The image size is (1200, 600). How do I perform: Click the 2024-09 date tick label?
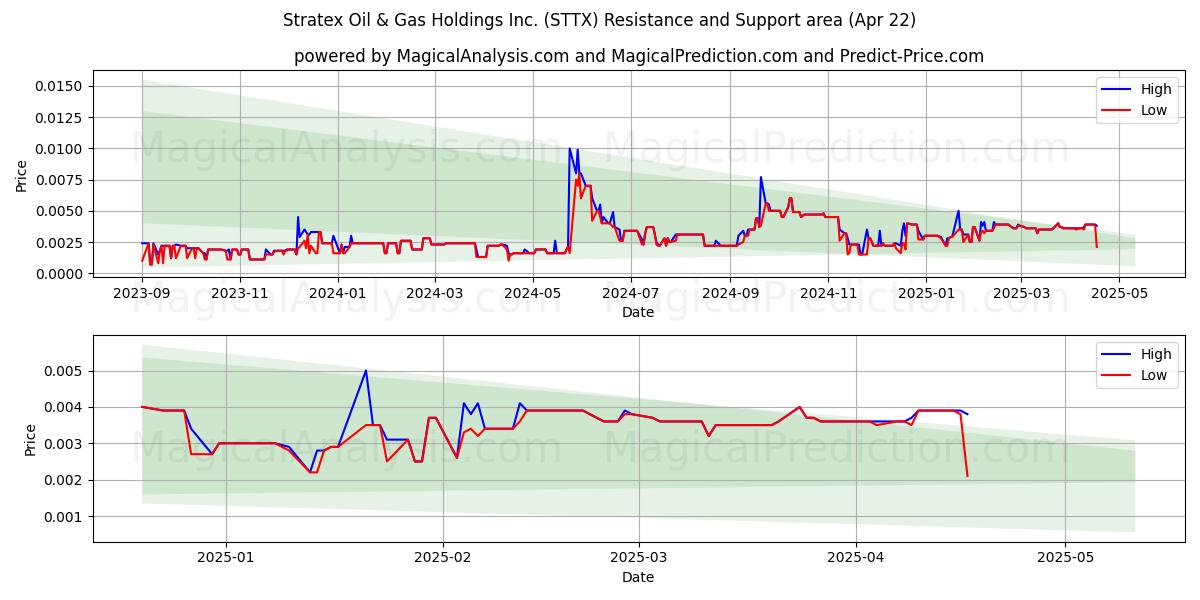tap(729, 293)
